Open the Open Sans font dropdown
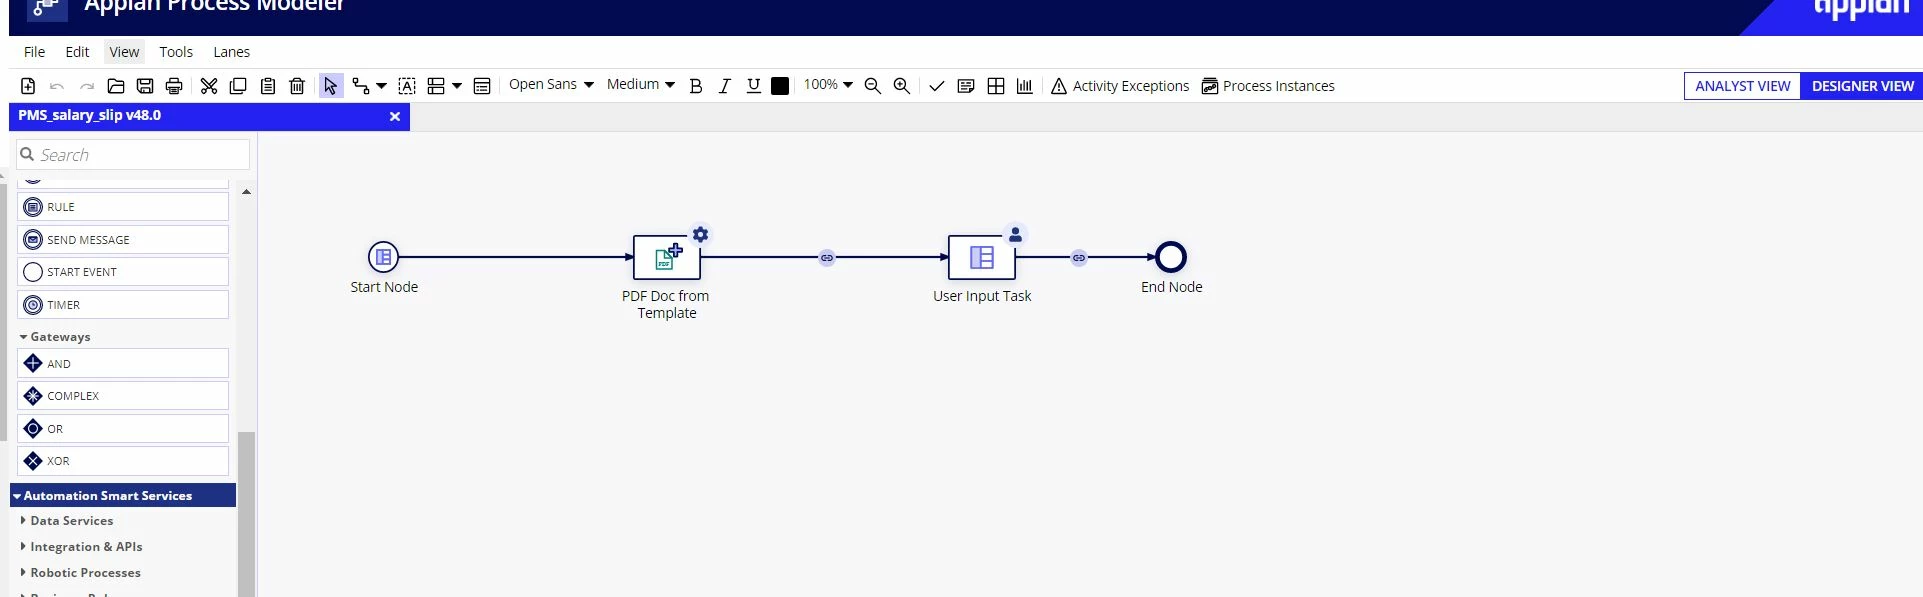This screenshot has height=597, width=1923. pyautogui.click(x=551, y=85)
